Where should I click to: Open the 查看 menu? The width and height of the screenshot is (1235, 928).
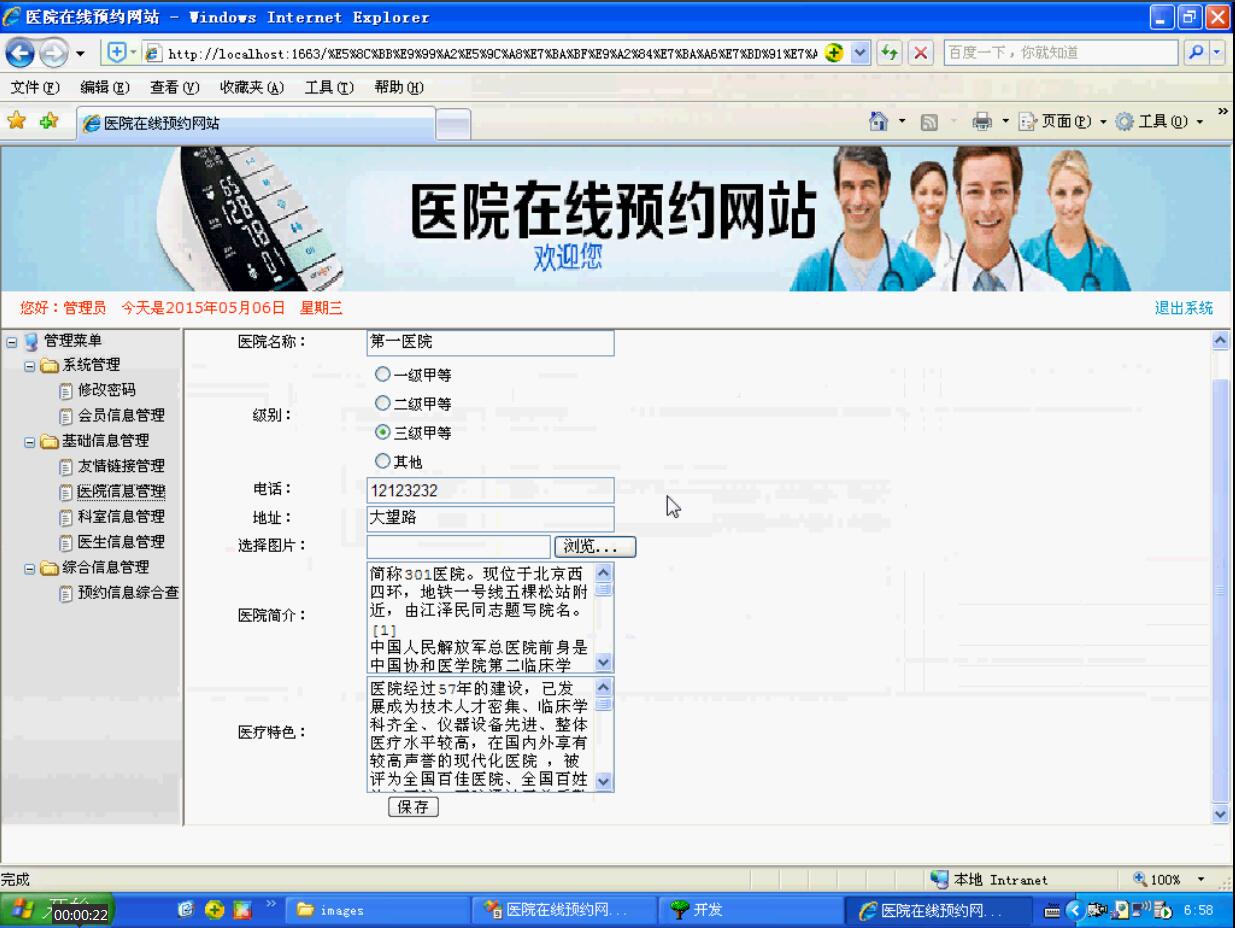coord(175,88)
